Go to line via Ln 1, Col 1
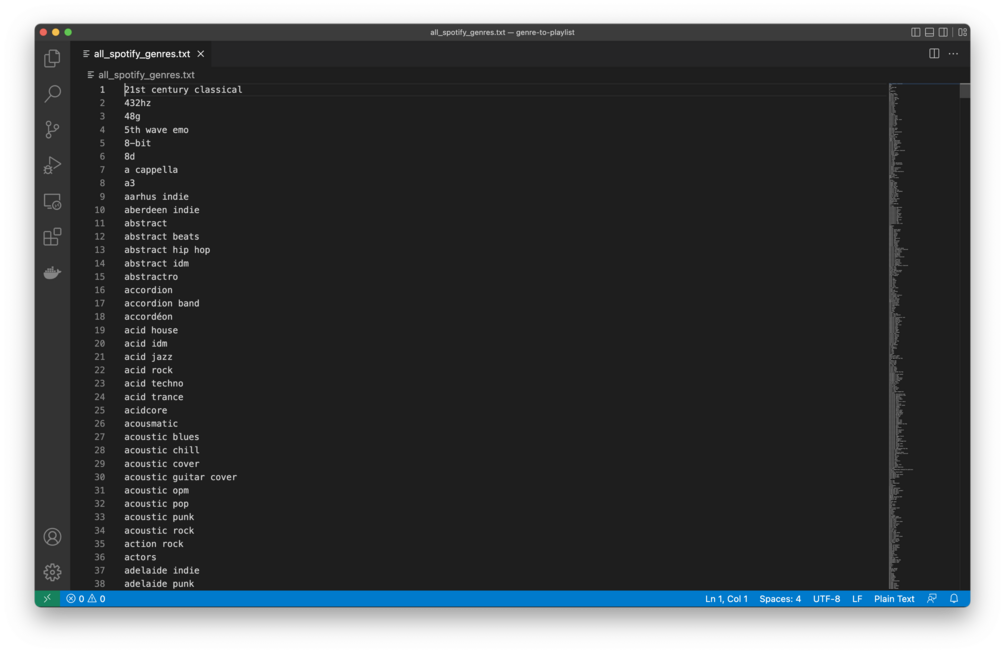Viewport: 1005px width, 653px height. 726,599
